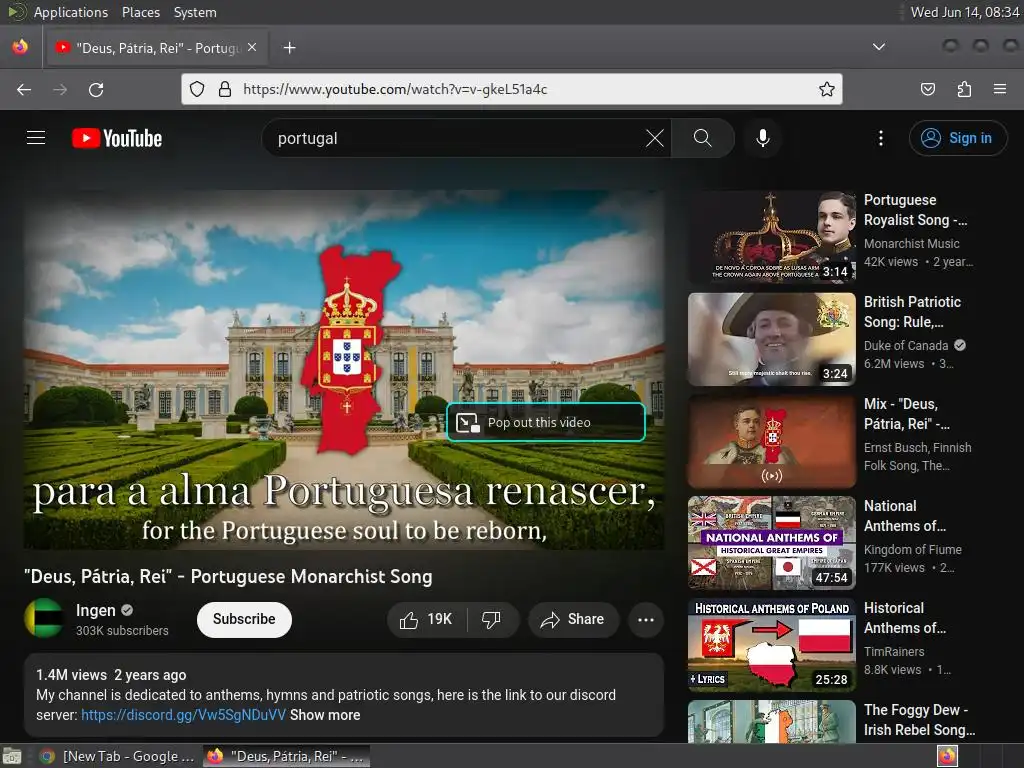
Task: Open British Patriotic Song: Rule thumbnail
Action: click(x=772, y=340)
